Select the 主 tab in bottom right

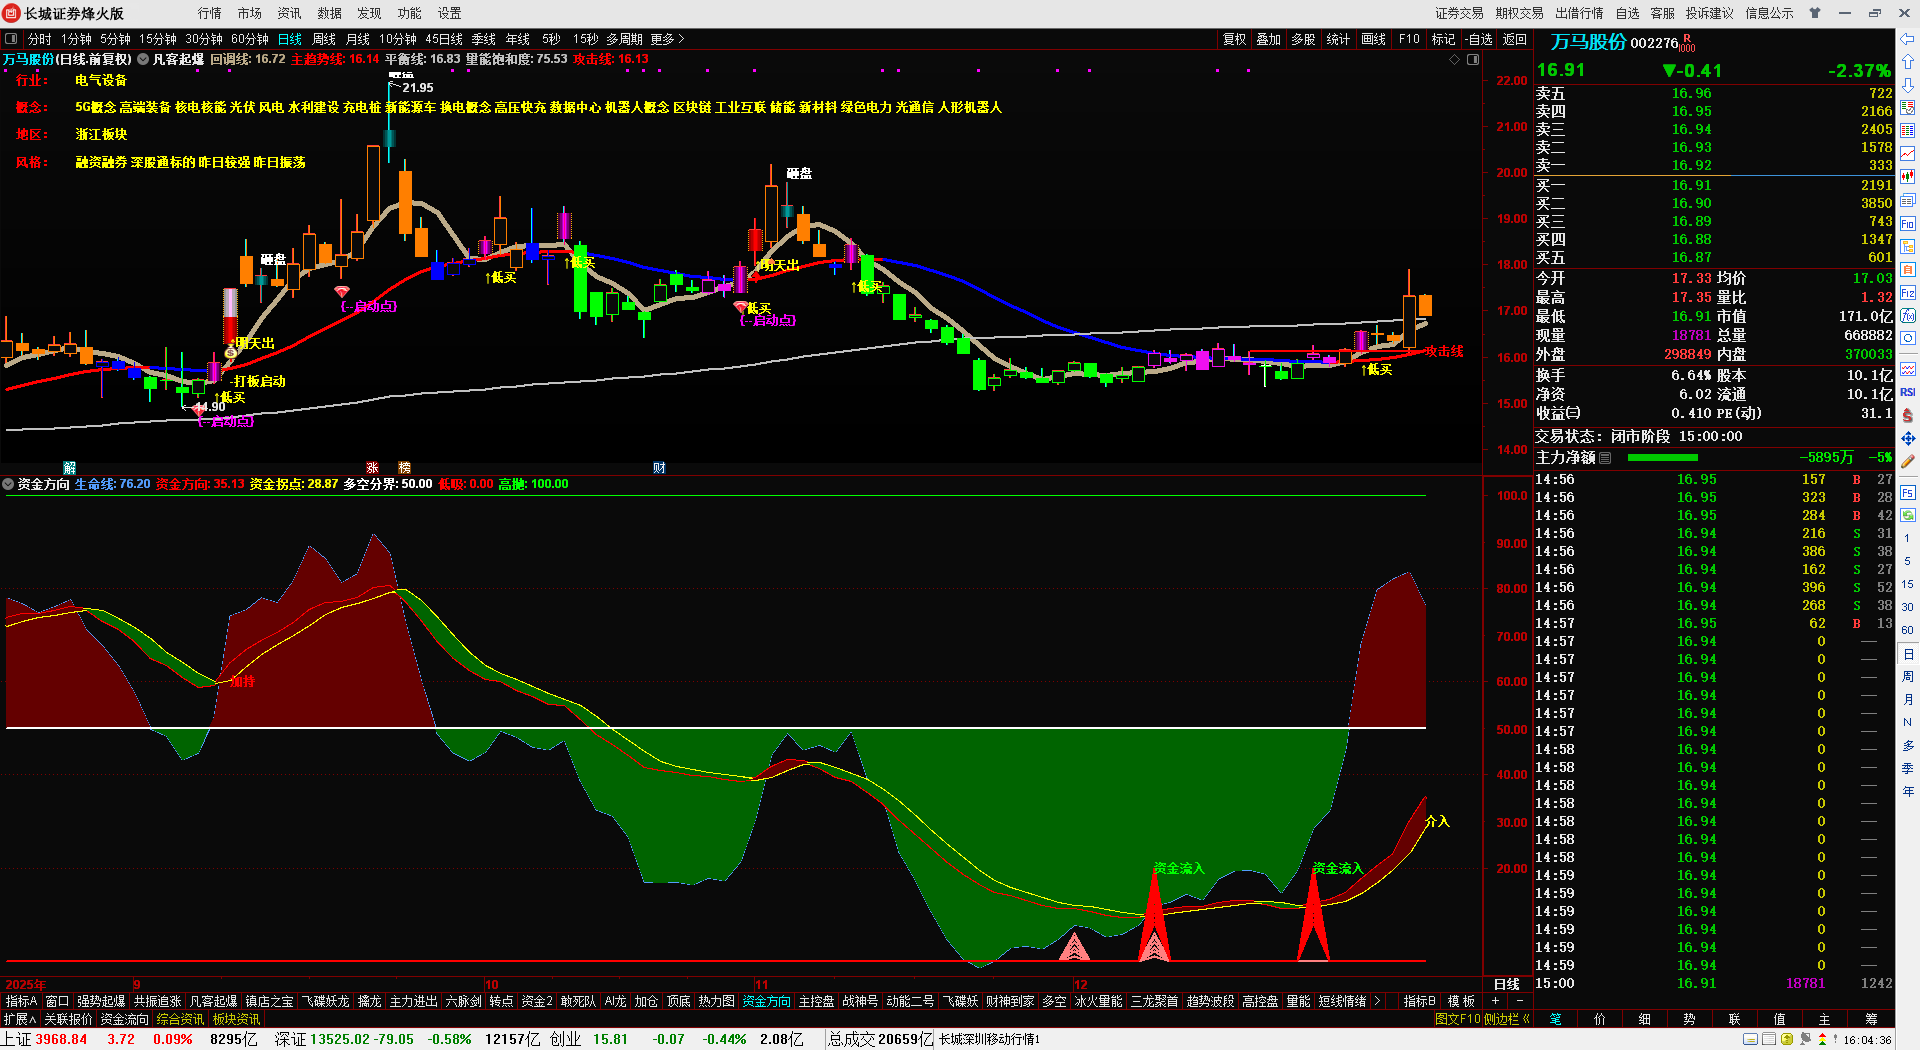point(1825,1019)
